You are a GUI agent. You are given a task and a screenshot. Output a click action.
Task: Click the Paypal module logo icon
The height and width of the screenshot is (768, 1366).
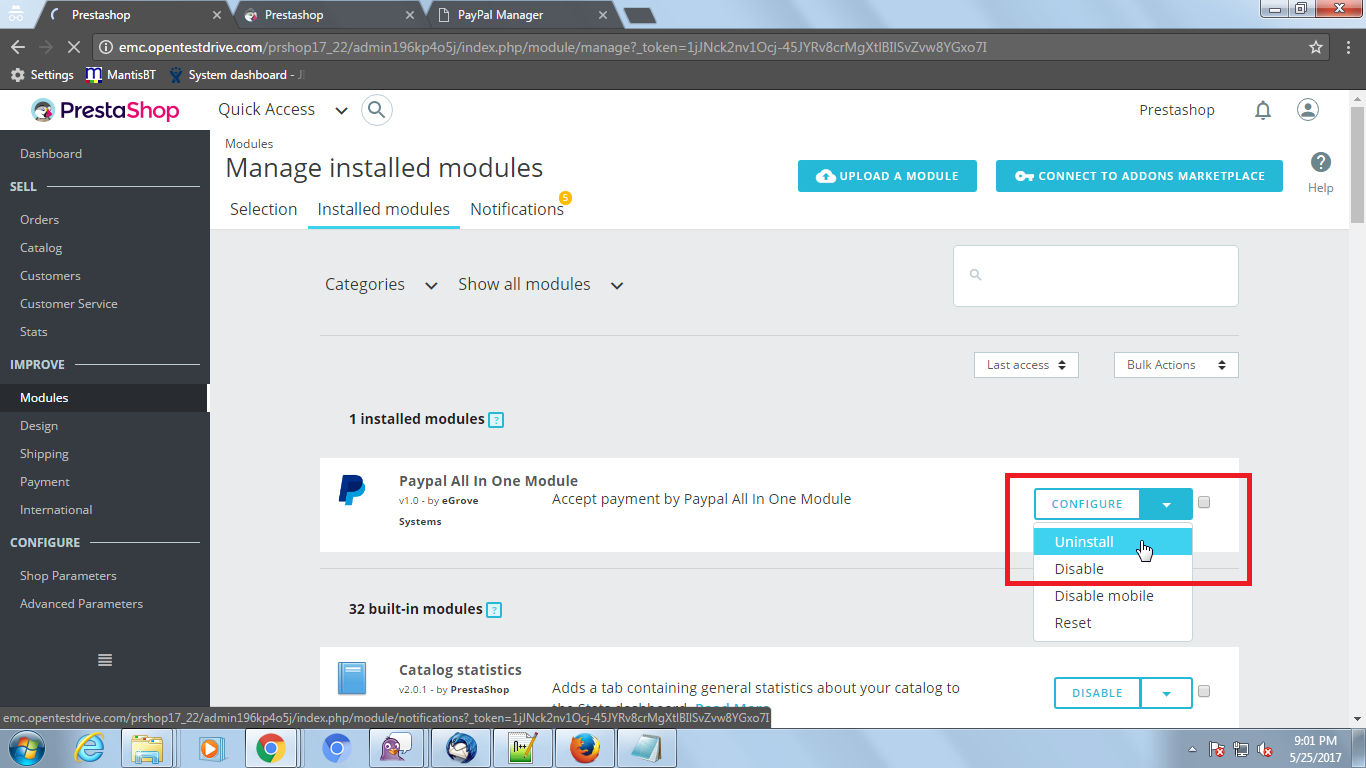[351, 490]
